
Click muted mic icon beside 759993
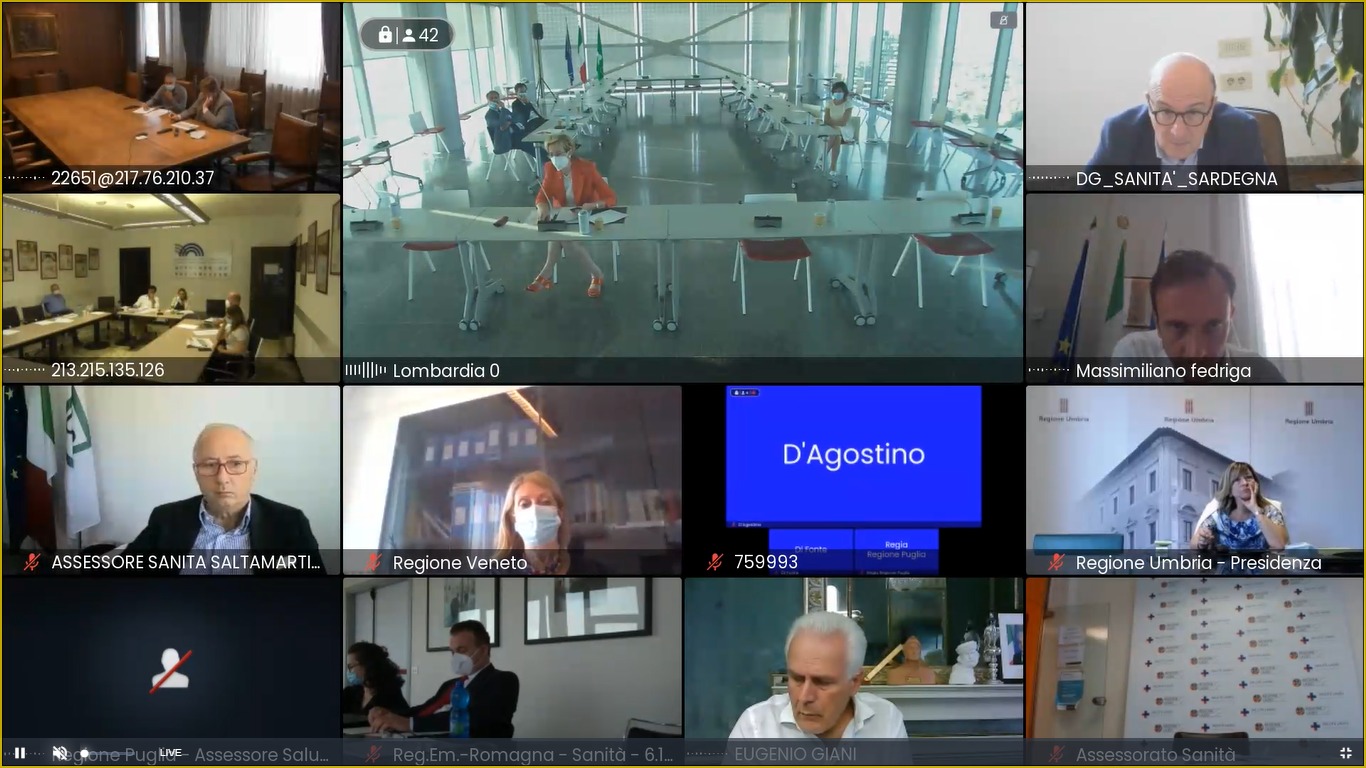(715, 562)
